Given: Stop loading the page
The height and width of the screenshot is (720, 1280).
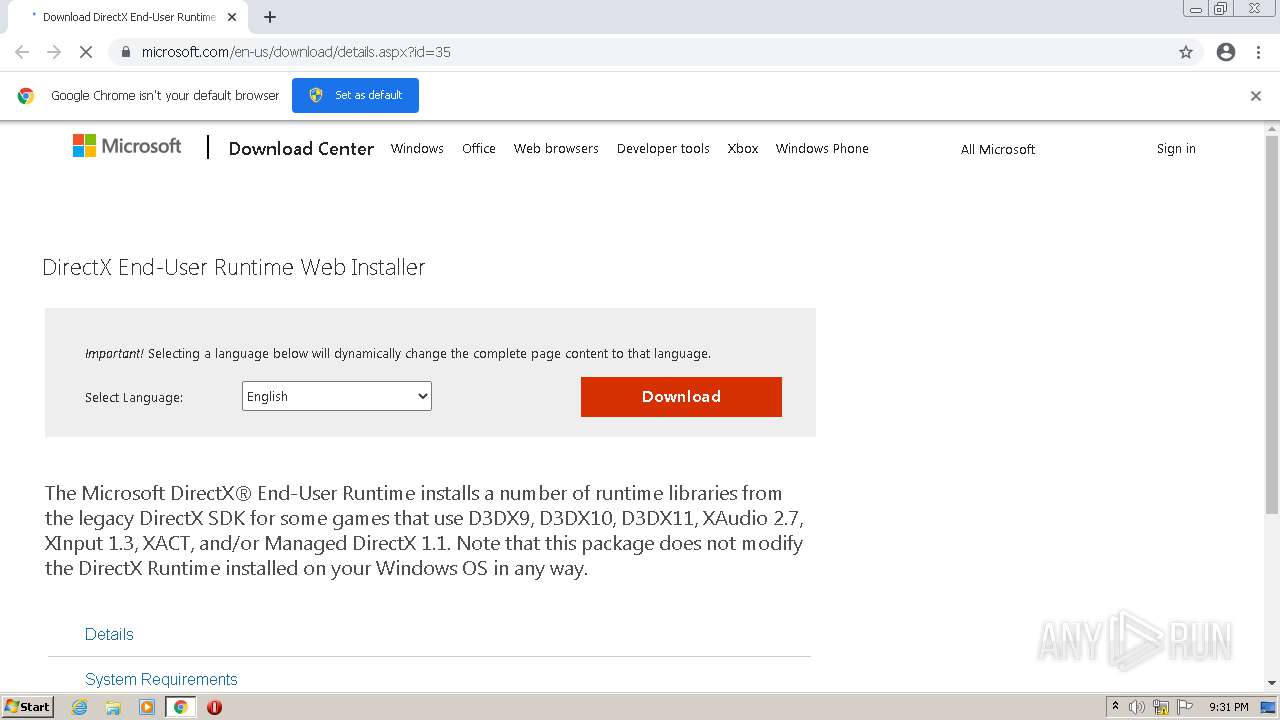Looking at the screenshot, I should coord(86,52).
